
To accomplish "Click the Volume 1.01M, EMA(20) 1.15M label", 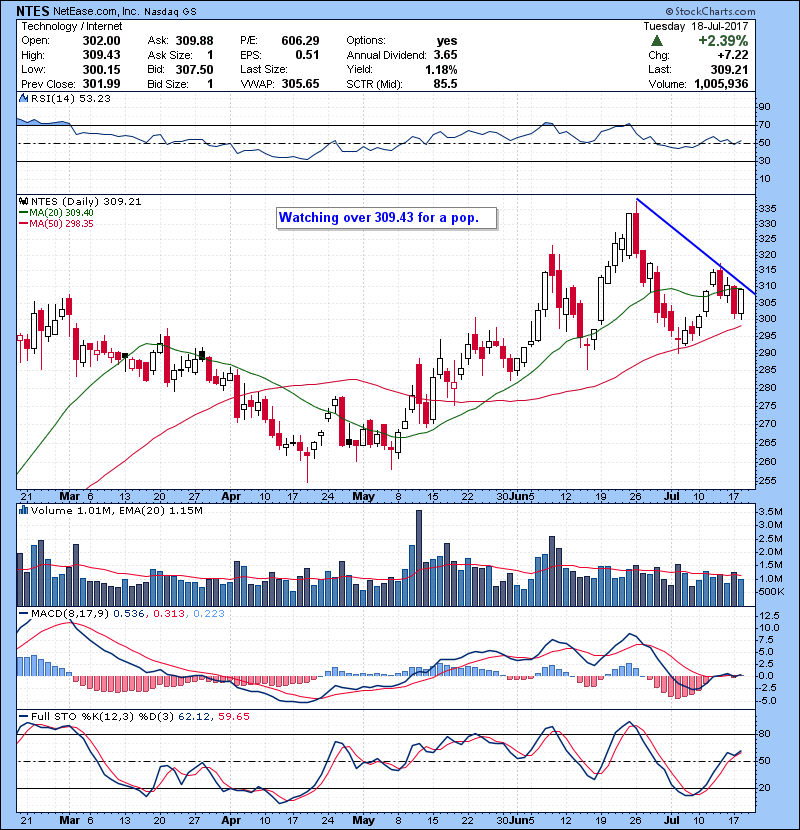I will coord(116,511).
